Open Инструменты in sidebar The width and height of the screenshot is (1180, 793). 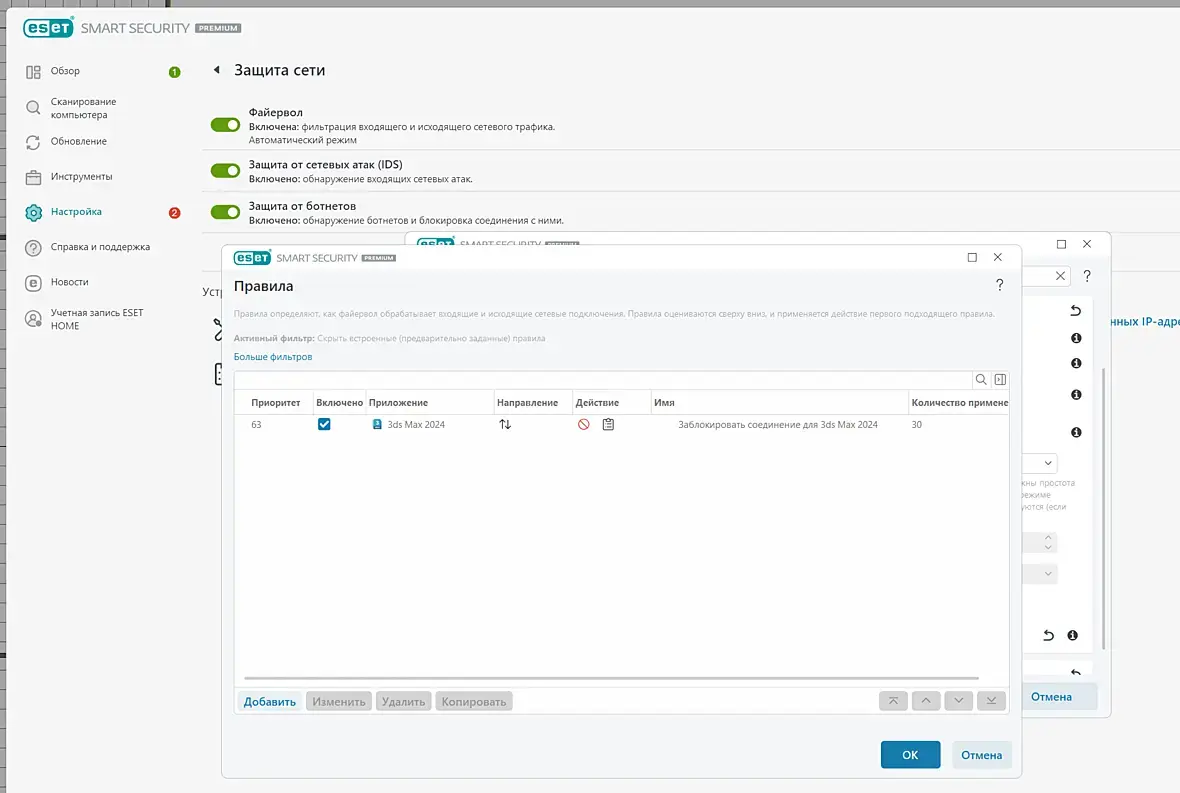coord(81,177)
